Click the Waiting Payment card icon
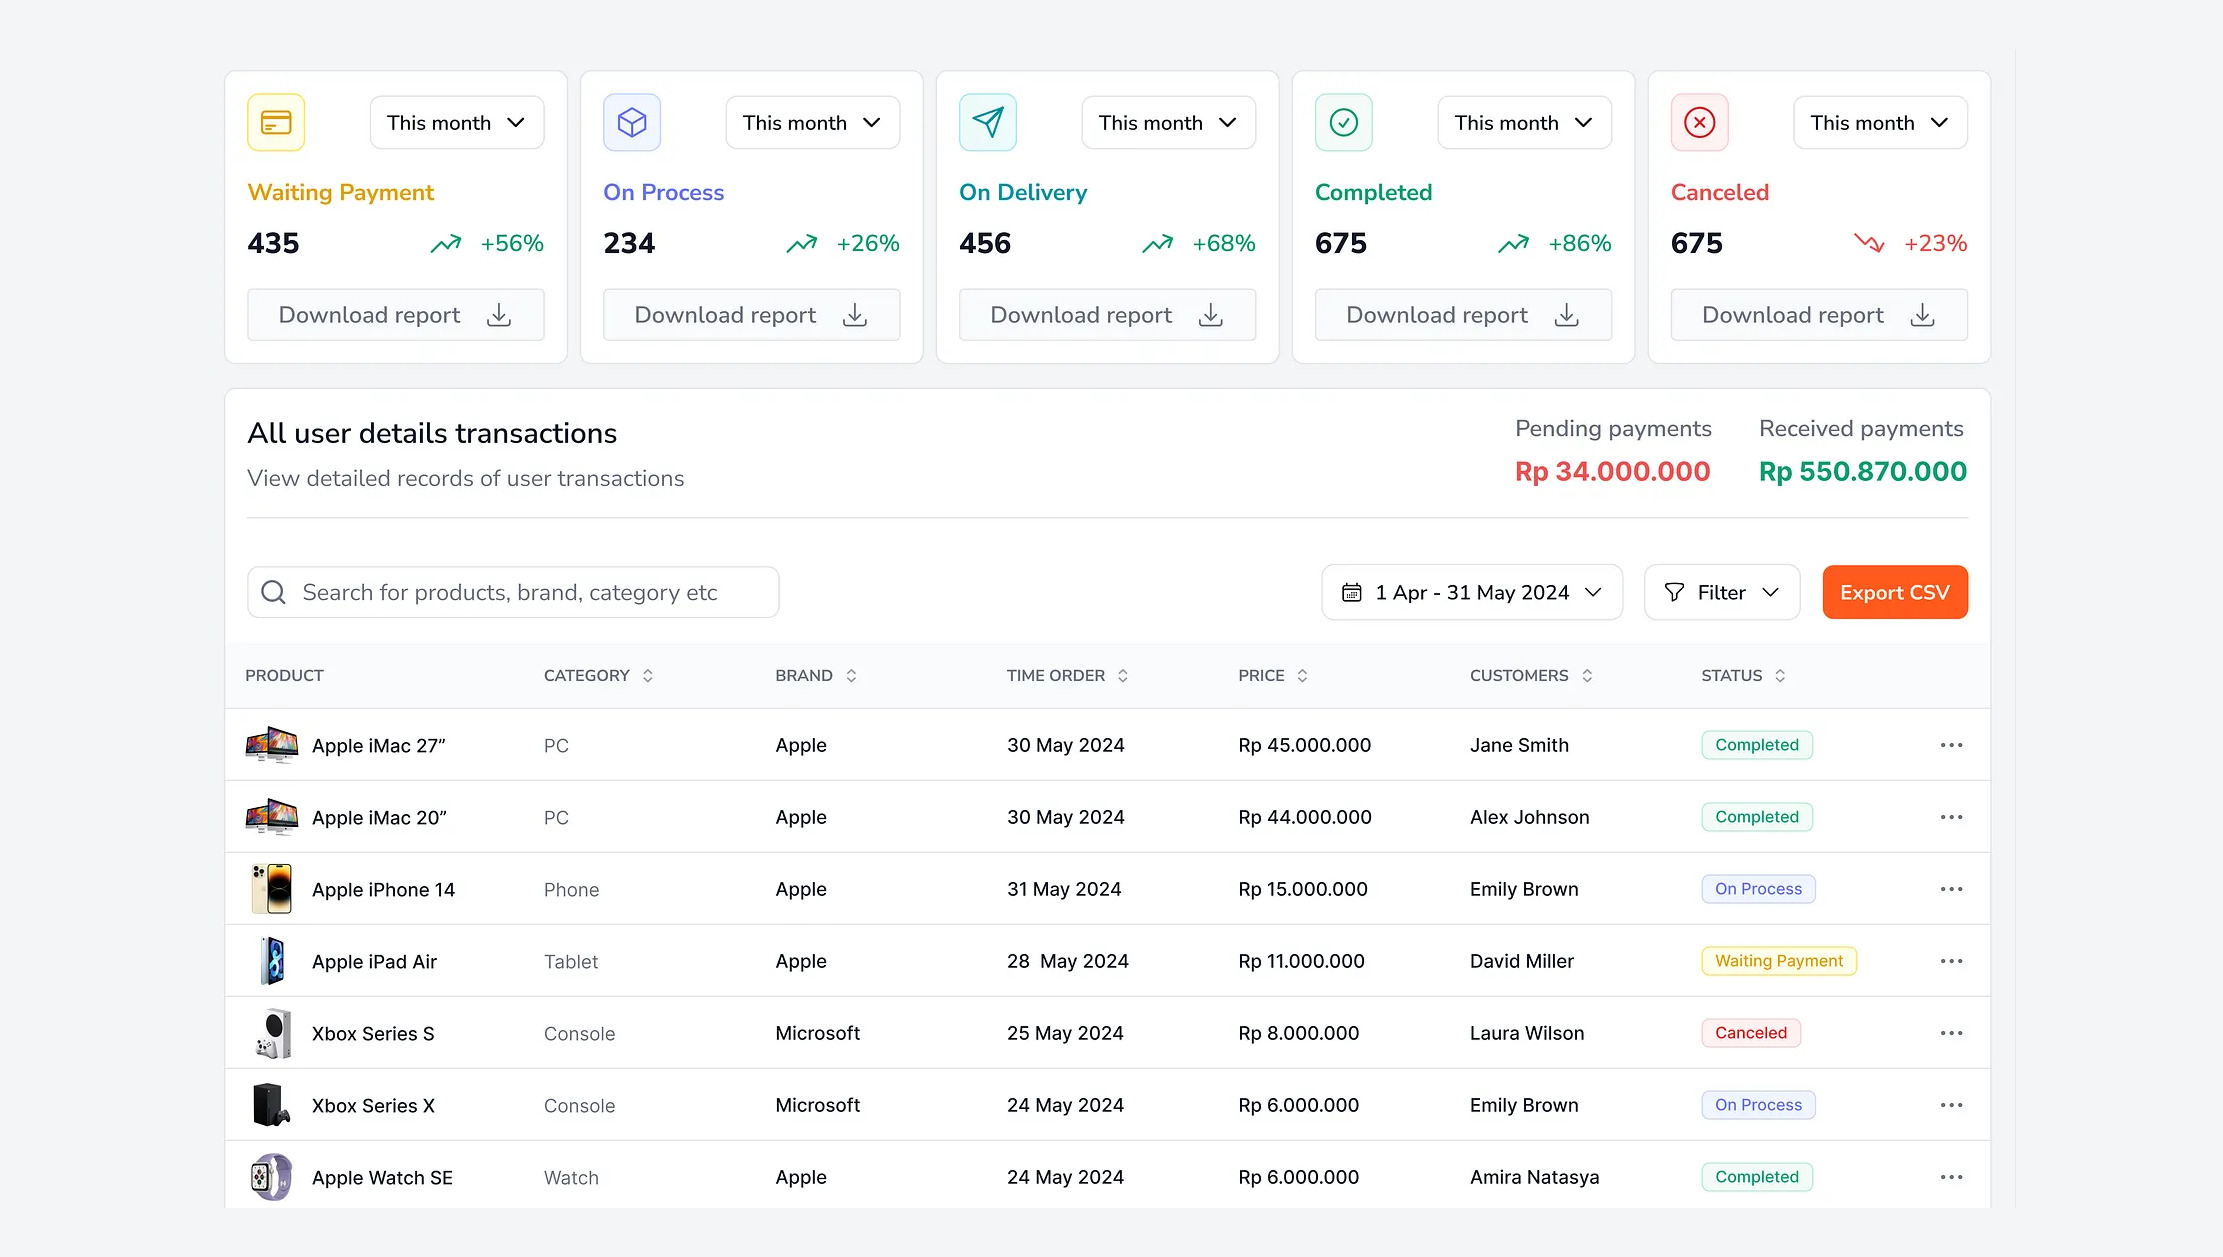This screenshot has width=2223, height=1257. tap(275, 122)
